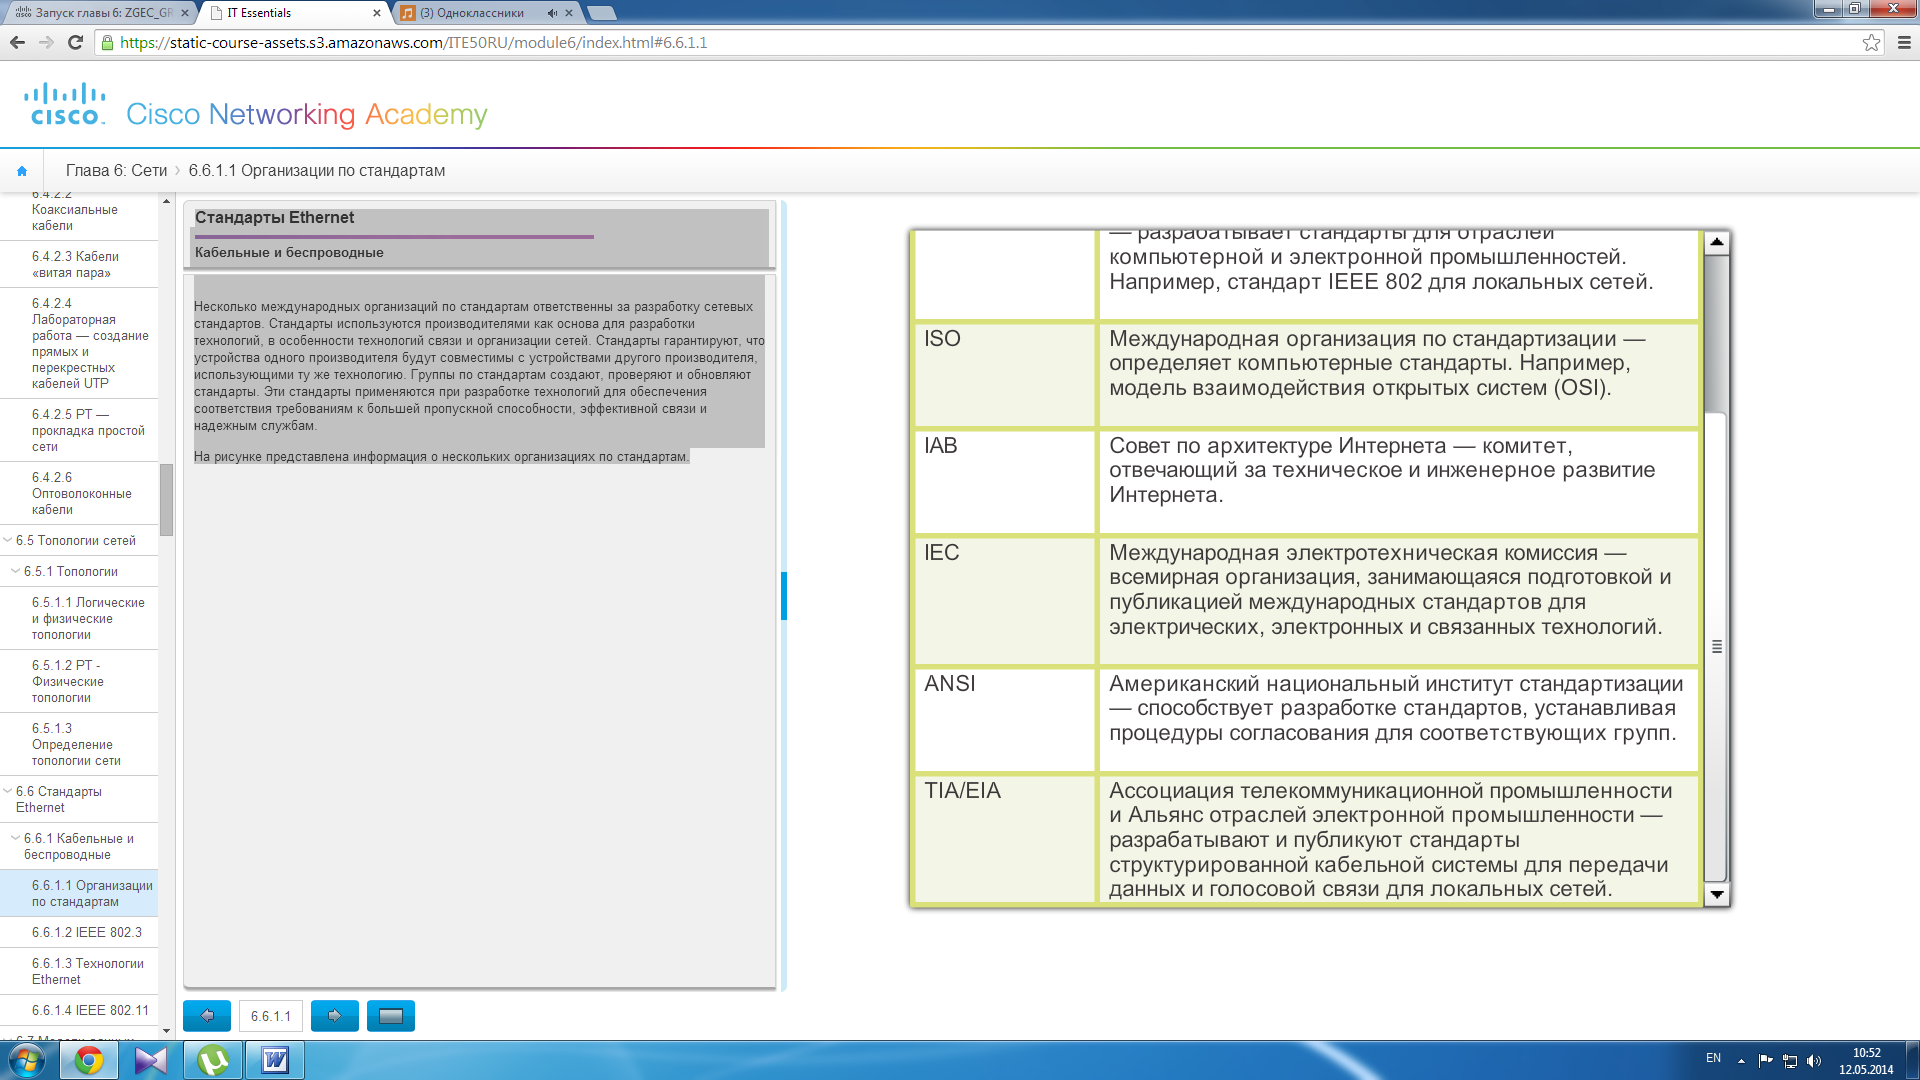Open Word from the taskbar
Screen dimensions: 1920x1080
pos(275,1060)
